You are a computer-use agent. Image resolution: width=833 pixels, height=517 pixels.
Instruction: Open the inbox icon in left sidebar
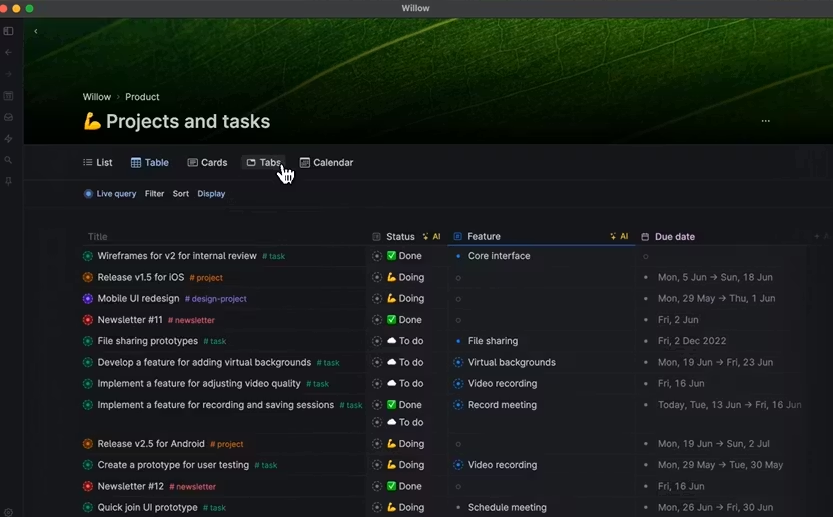click(x=8, y=117)
